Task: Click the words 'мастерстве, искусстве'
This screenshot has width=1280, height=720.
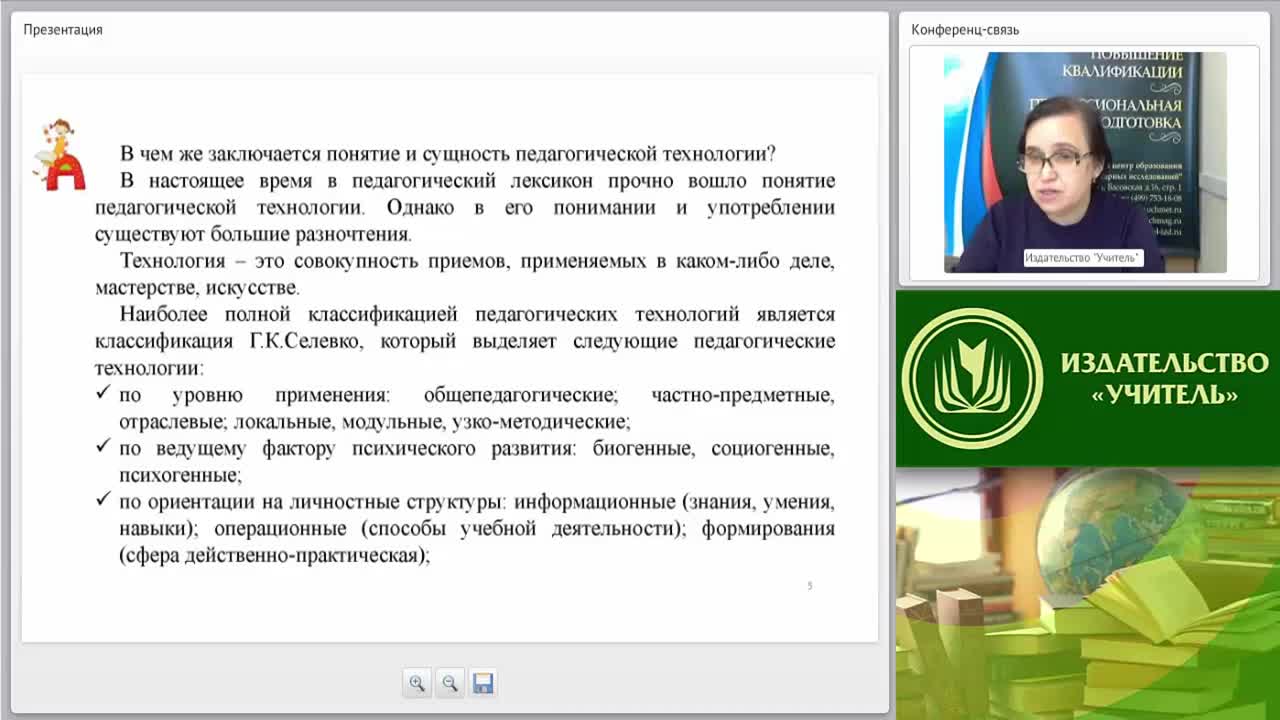Action: pos(197,288)
